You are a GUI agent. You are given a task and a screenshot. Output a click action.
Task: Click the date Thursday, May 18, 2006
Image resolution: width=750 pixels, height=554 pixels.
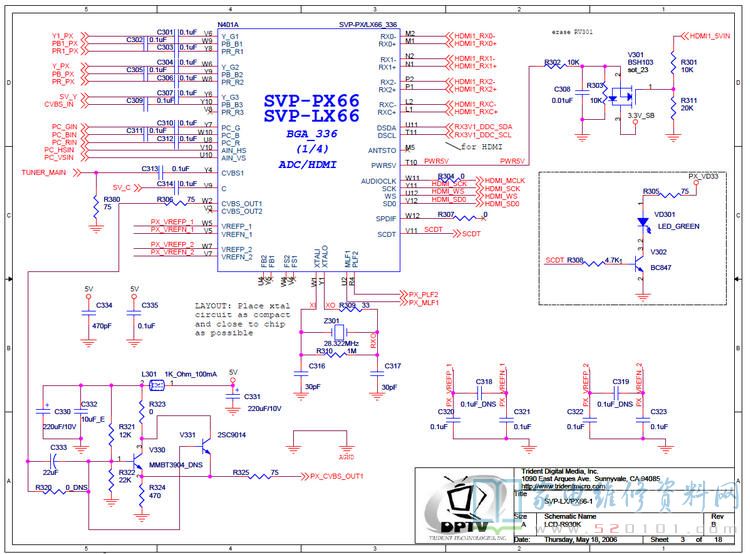tap(580, 540)
